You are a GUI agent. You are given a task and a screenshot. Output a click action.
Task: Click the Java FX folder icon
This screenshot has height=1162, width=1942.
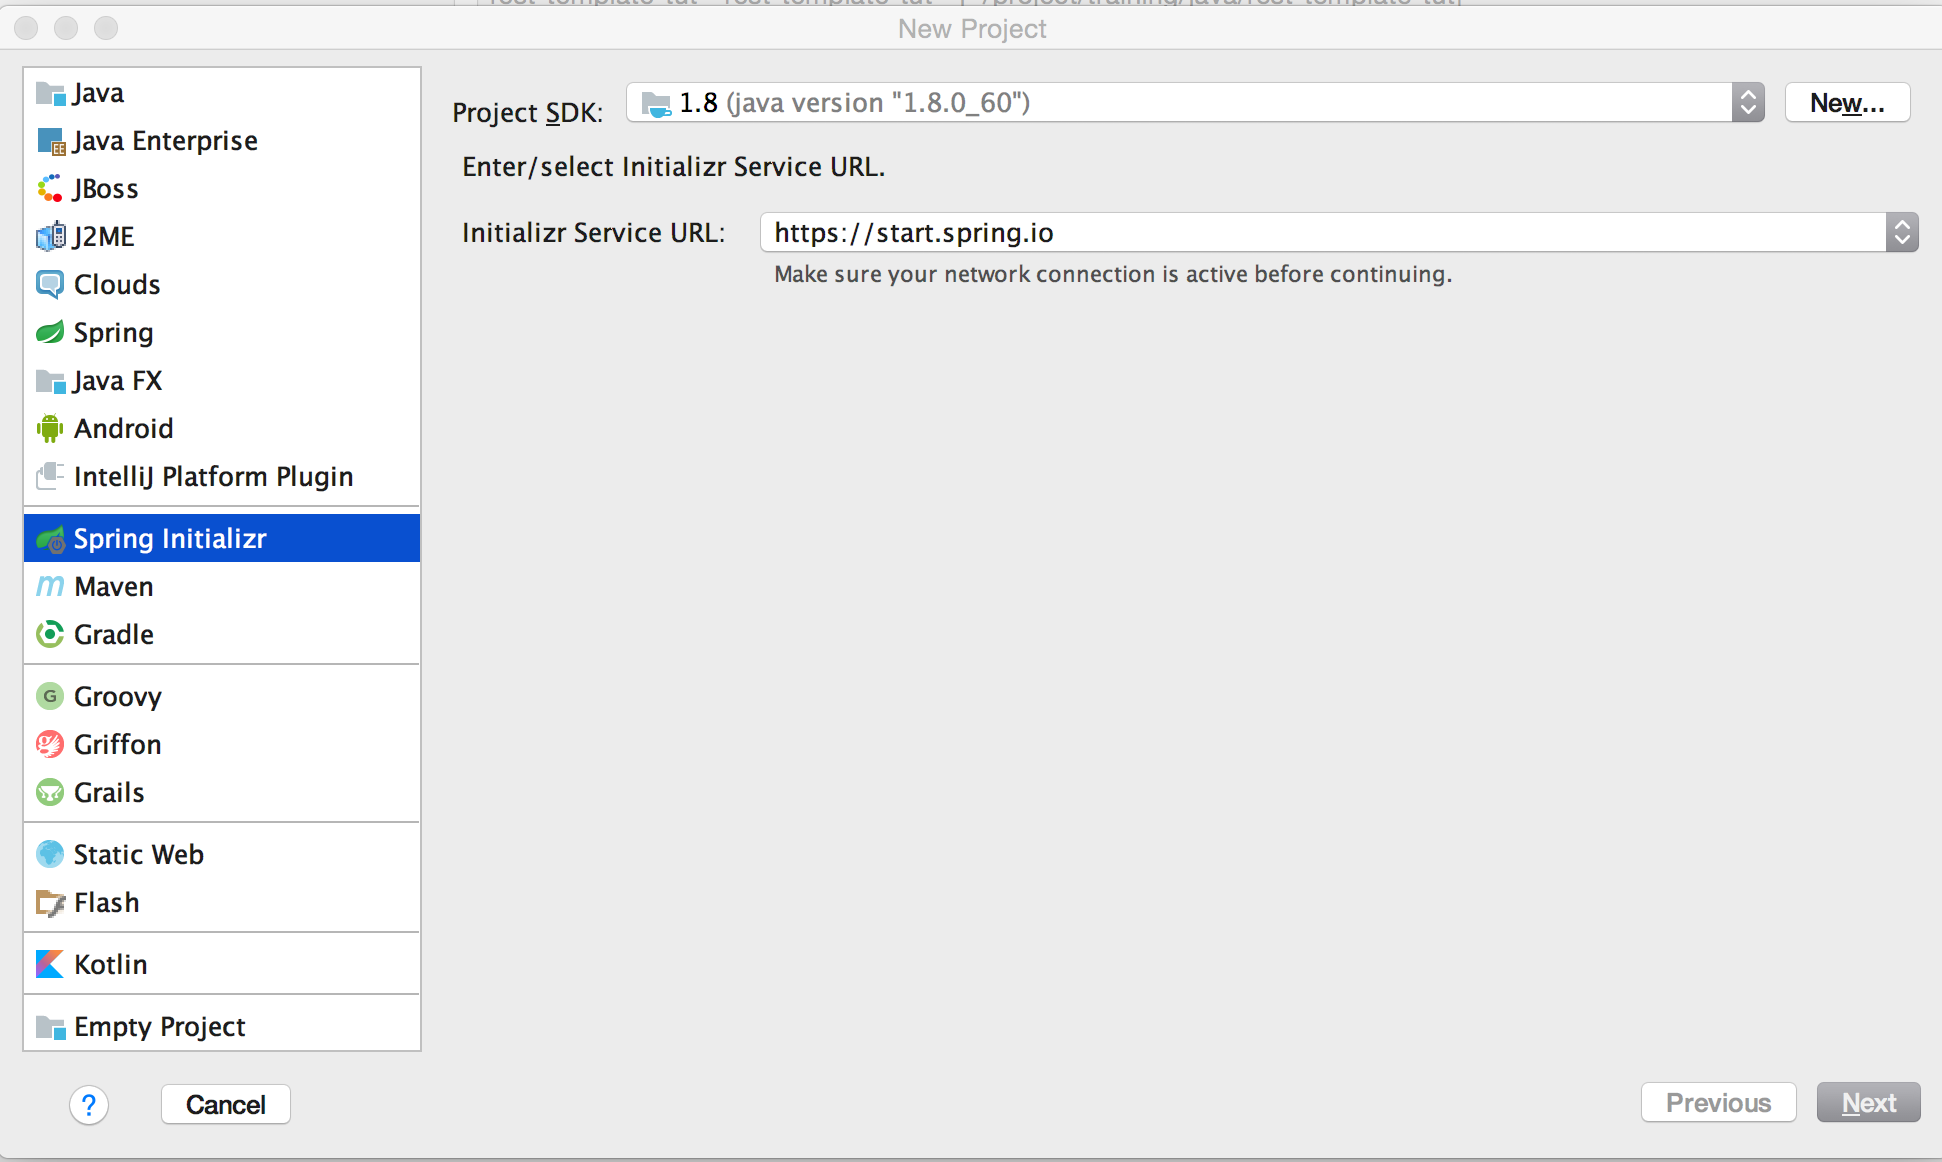coord(50,381)
